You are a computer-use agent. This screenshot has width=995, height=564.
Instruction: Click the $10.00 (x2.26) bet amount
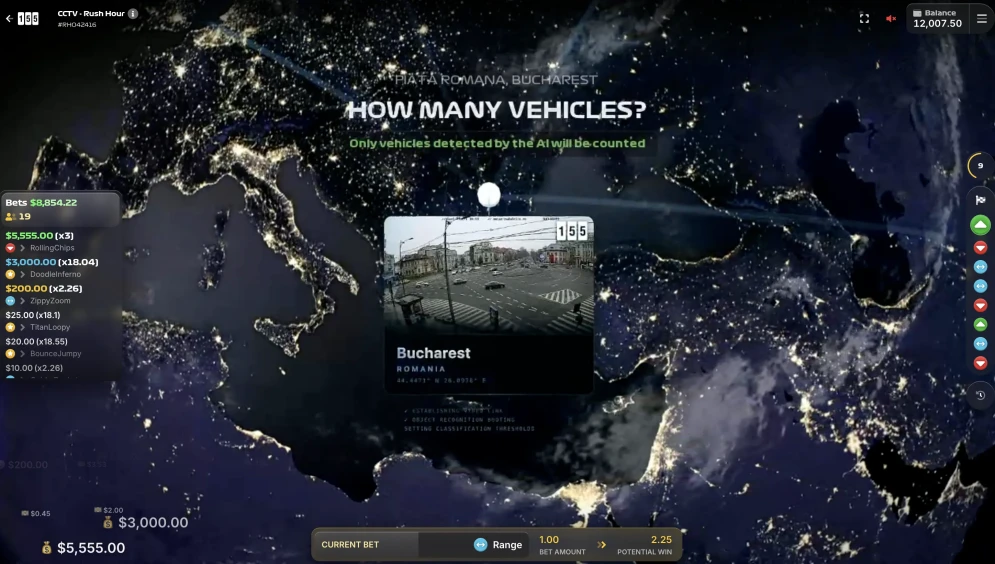point(34,368)
